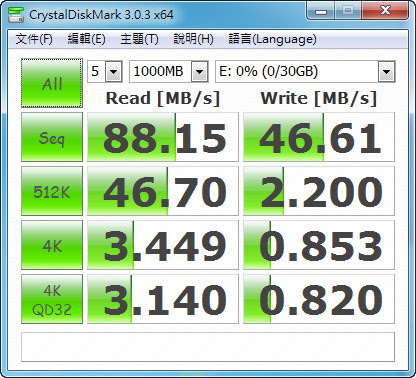Open the 主題(T) theme menu

pyautogui.click(x=139, y=39)
